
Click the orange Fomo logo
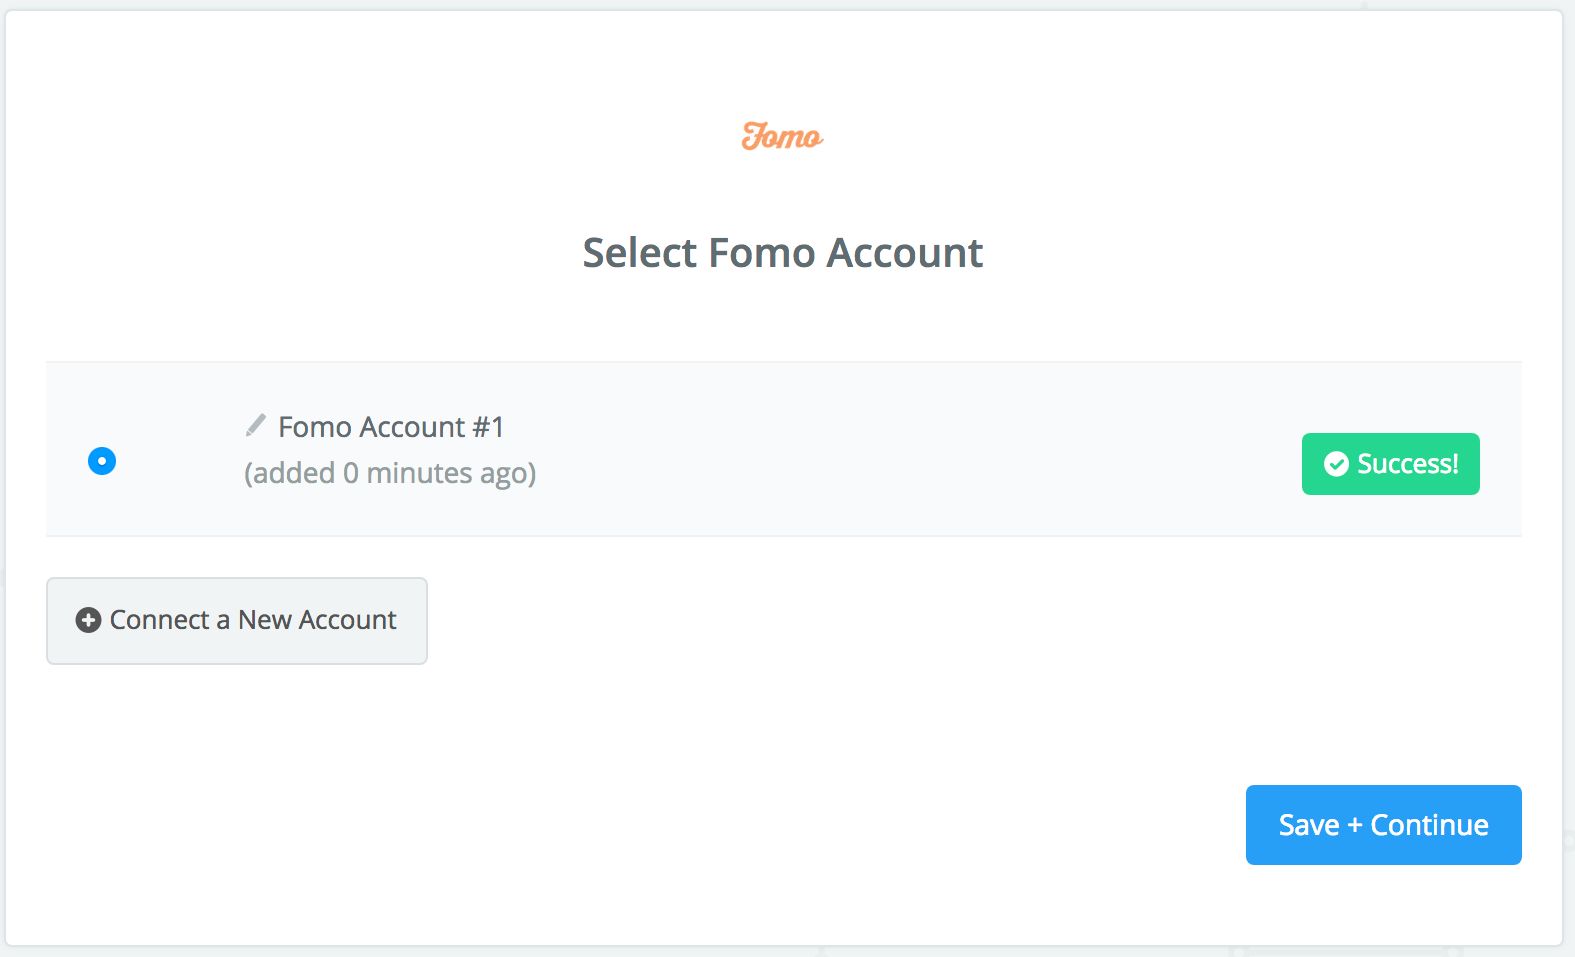(x=782, y=136)
